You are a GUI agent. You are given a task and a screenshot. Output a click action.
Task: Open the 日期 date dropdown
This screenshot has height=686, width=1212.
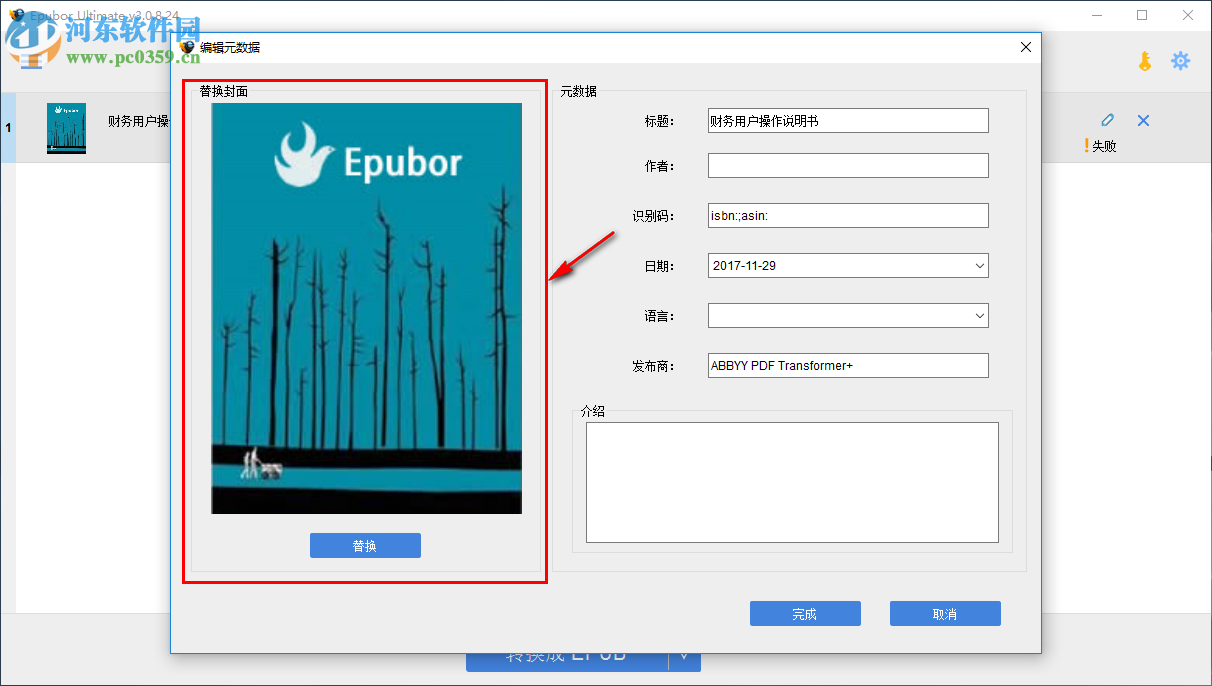tap(978, 265)
